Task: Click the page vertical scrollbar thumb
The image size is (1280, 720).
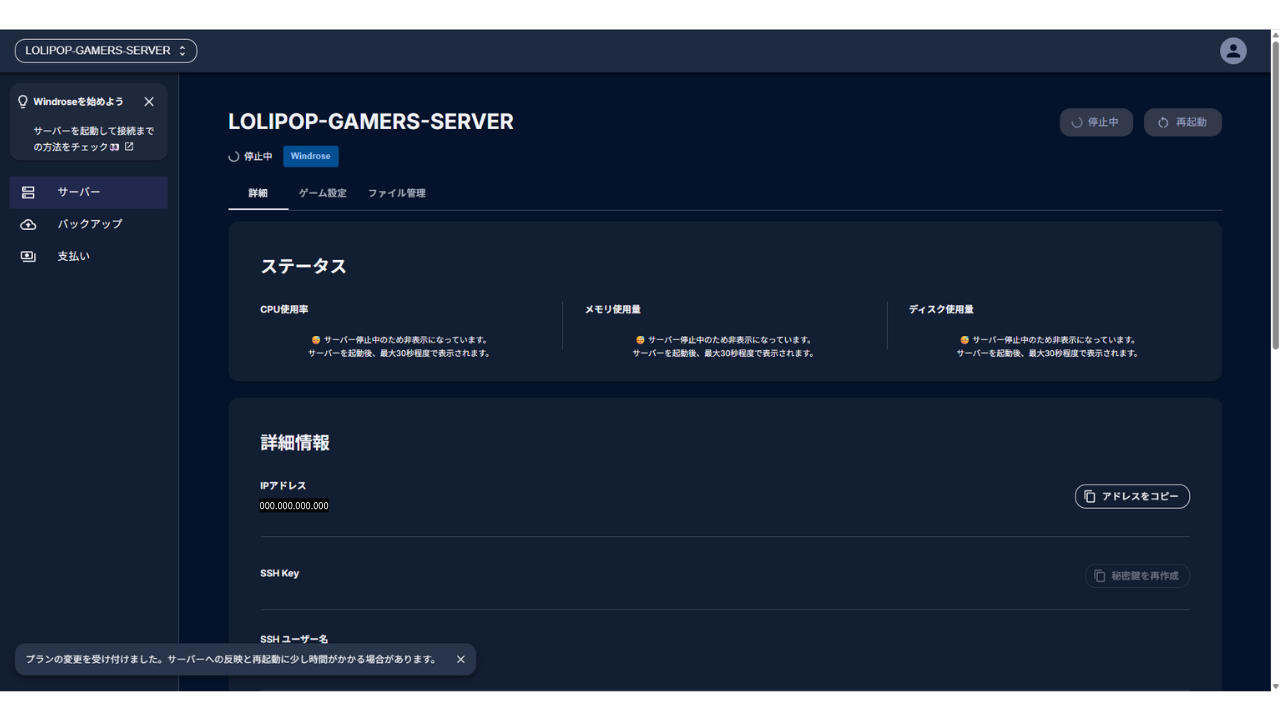Action: (1275, 195)
